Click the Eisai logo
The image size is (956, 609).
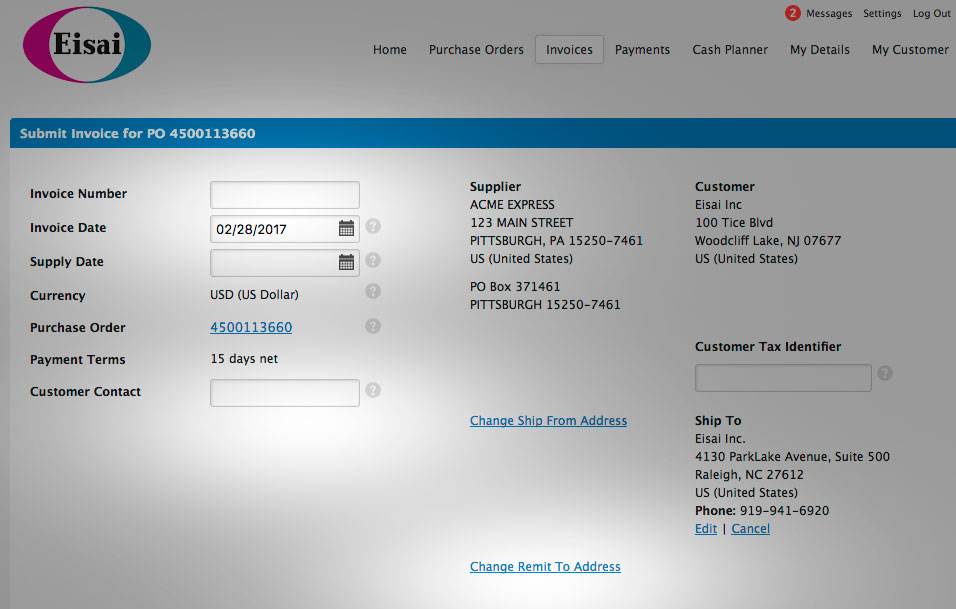click(x=87, y=45)
